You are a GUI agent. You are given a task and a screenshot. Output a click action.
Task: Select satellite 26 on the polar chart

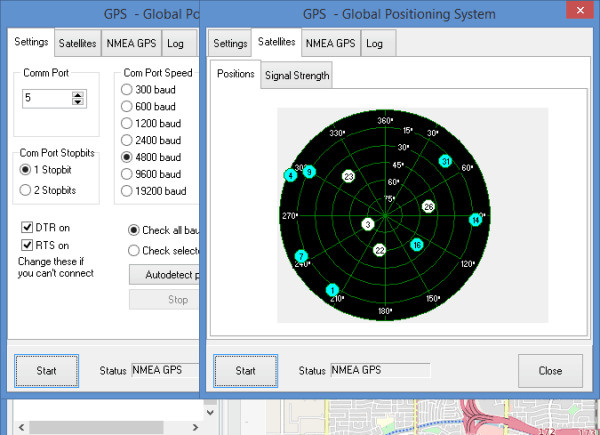pyautogui.click(x=428, y=207)
